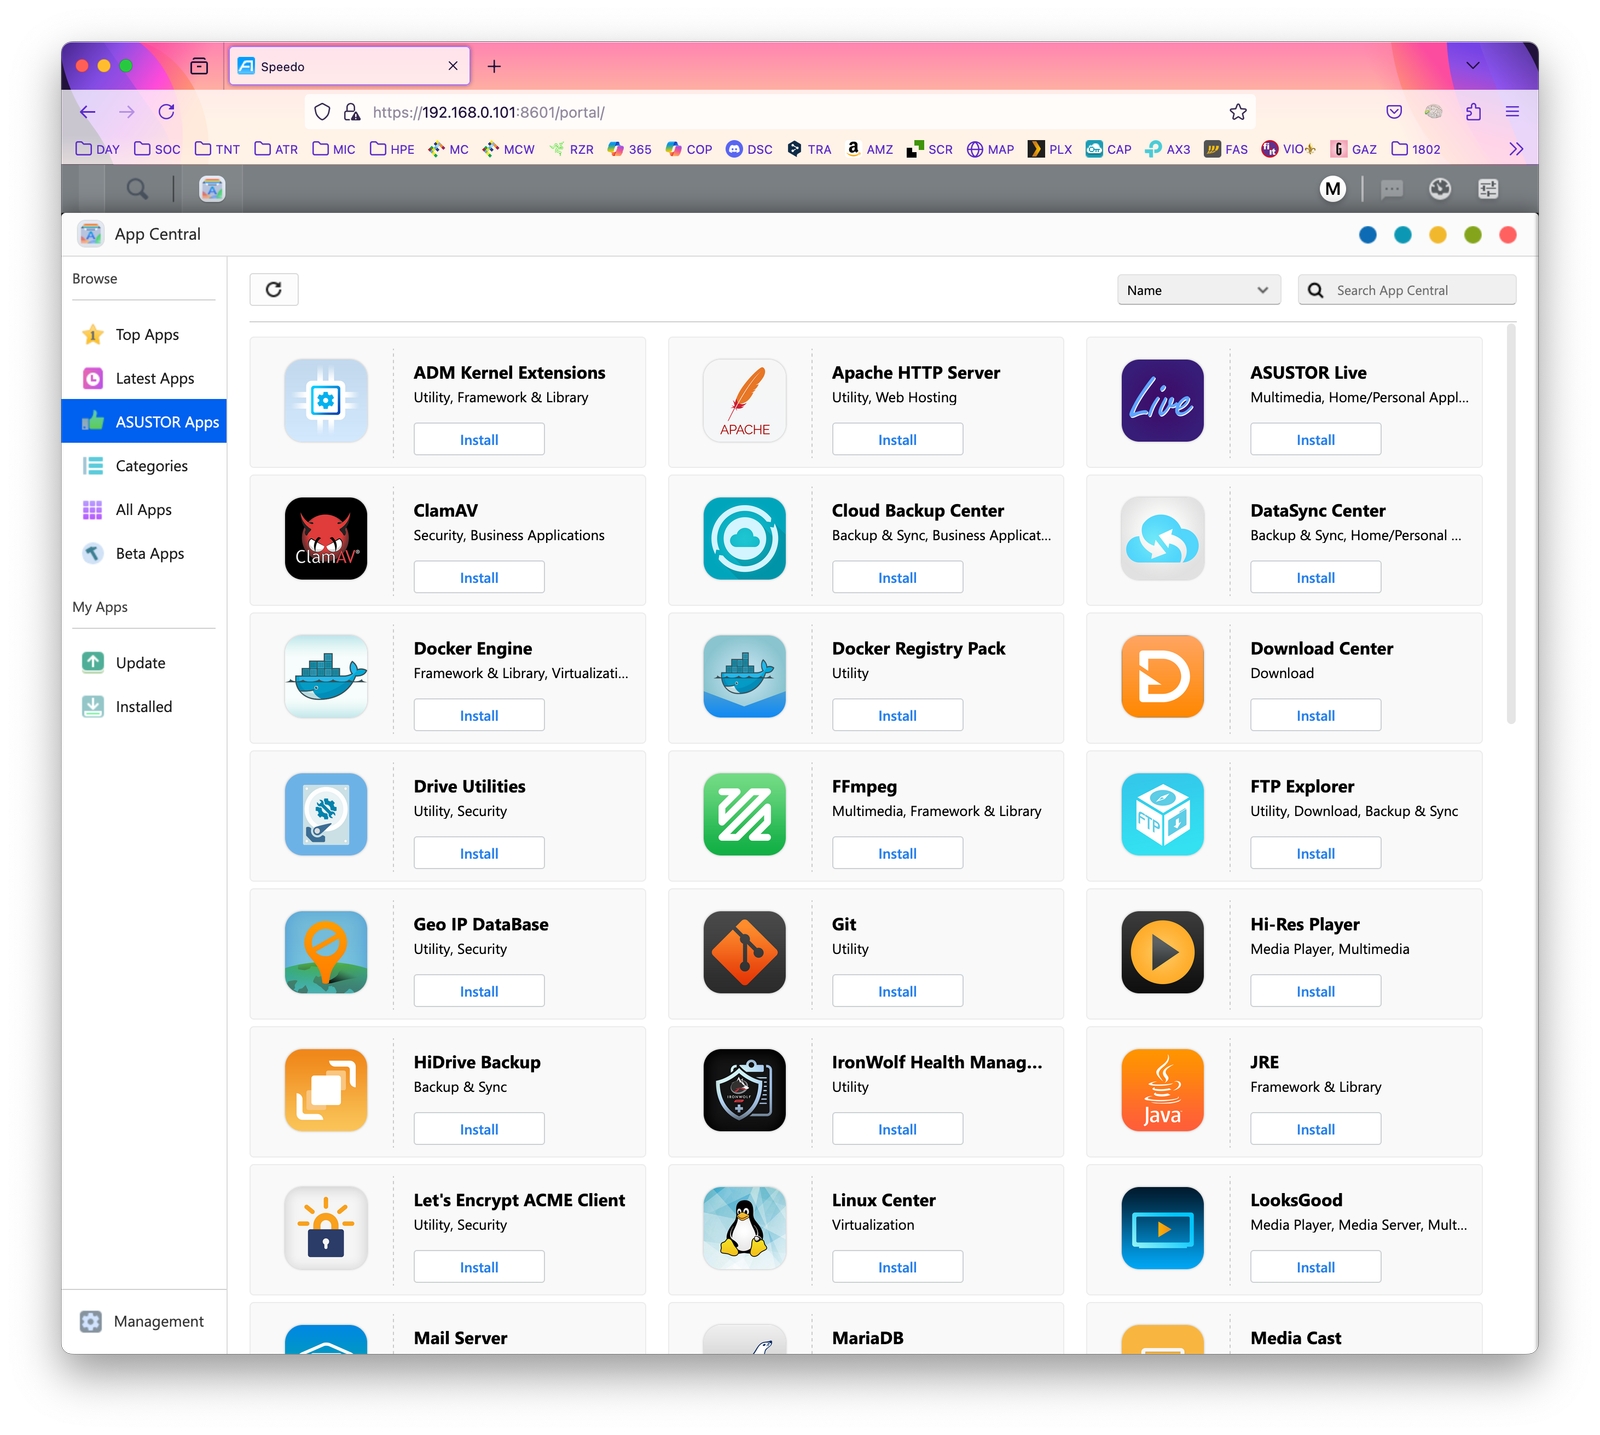The height and width of the screenshot is (1435, 1600).
Task: Click the ADM Kernel Extensions app icon
Action: [326, 401]
